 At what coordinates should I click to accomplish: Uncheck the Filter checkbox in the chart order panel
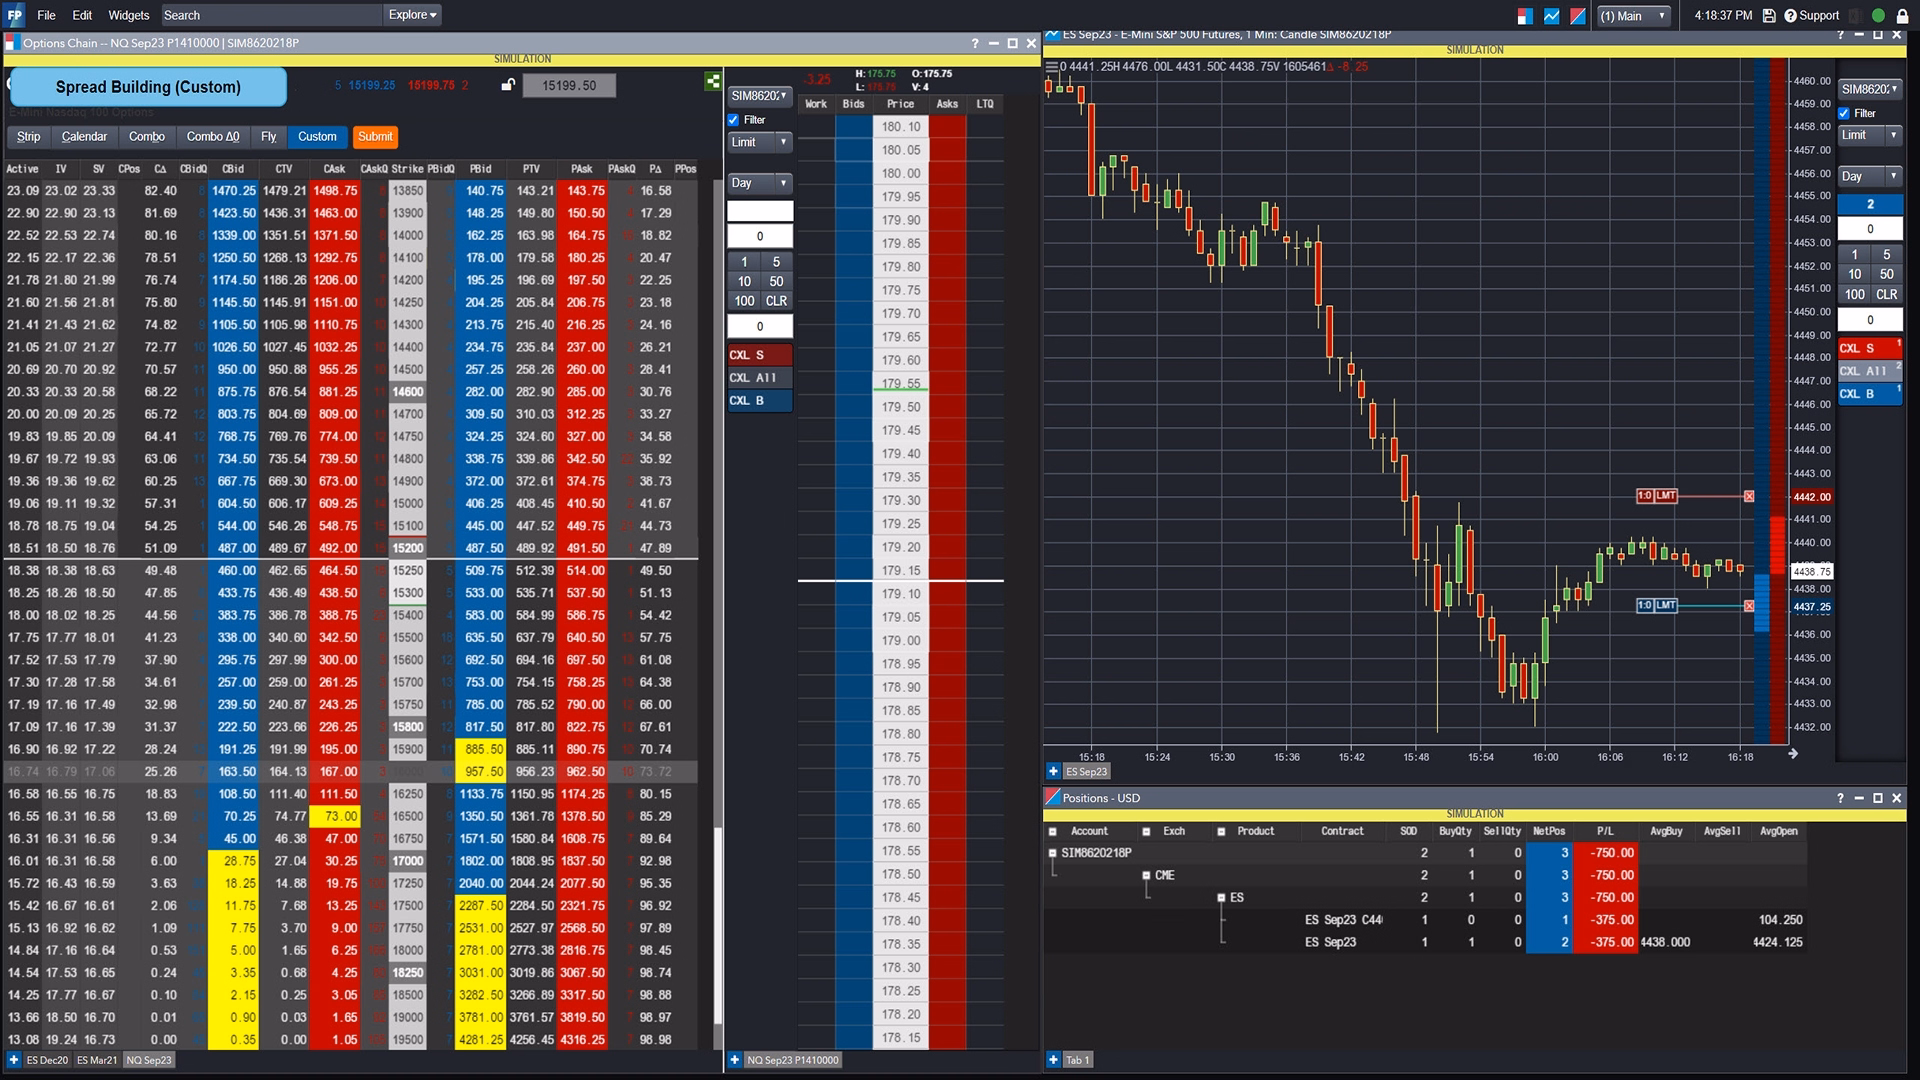[1845, 113]
